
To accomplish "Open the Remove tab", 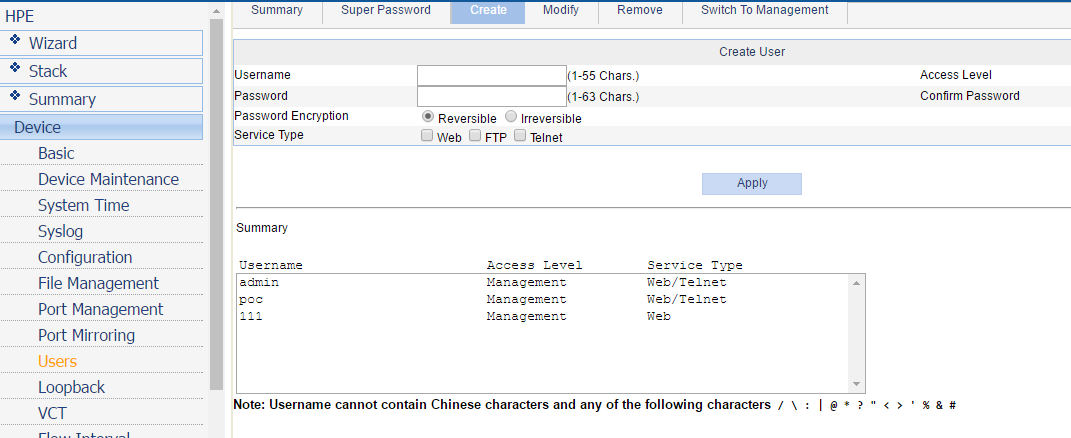I will pos(640,11).
